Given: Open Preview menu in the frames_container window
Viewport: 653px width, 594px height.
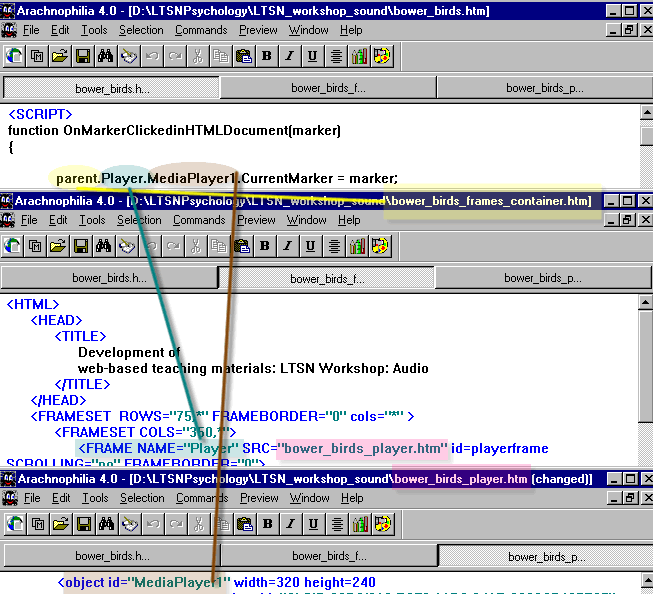Looking at the screenshot, I should 257,220.
